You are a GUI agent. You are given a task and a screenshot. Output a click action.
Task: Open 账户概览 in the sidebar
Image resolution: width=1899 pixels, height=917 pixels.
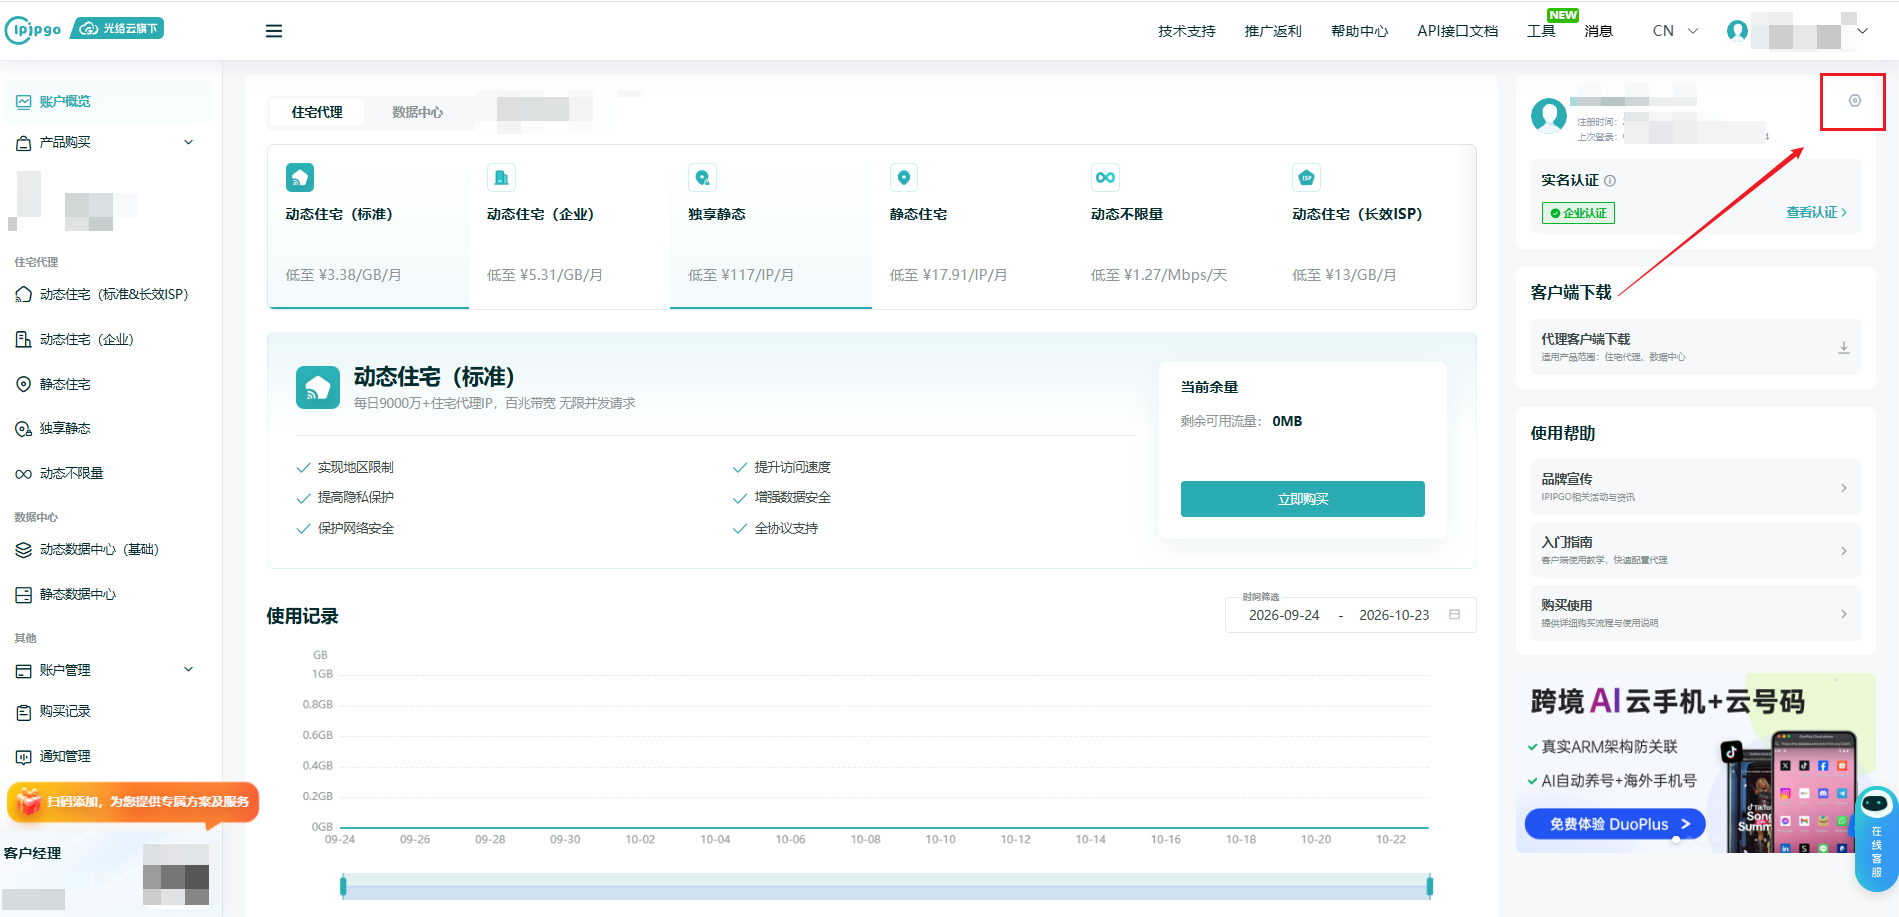click(108, 101)
